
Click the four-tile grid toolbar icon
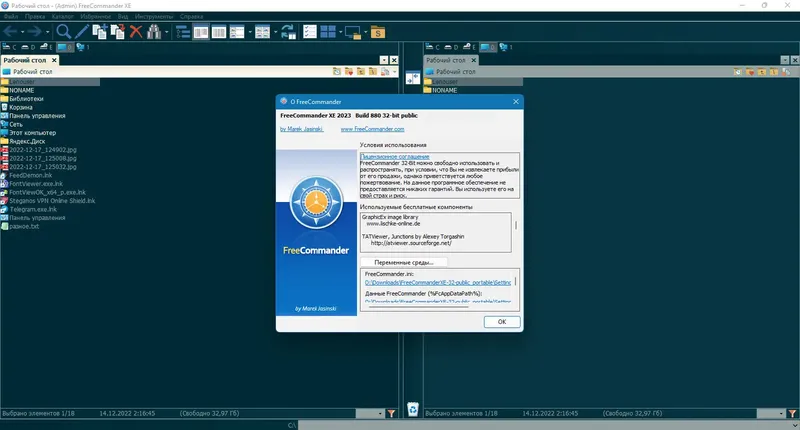[x=328, y=32]
